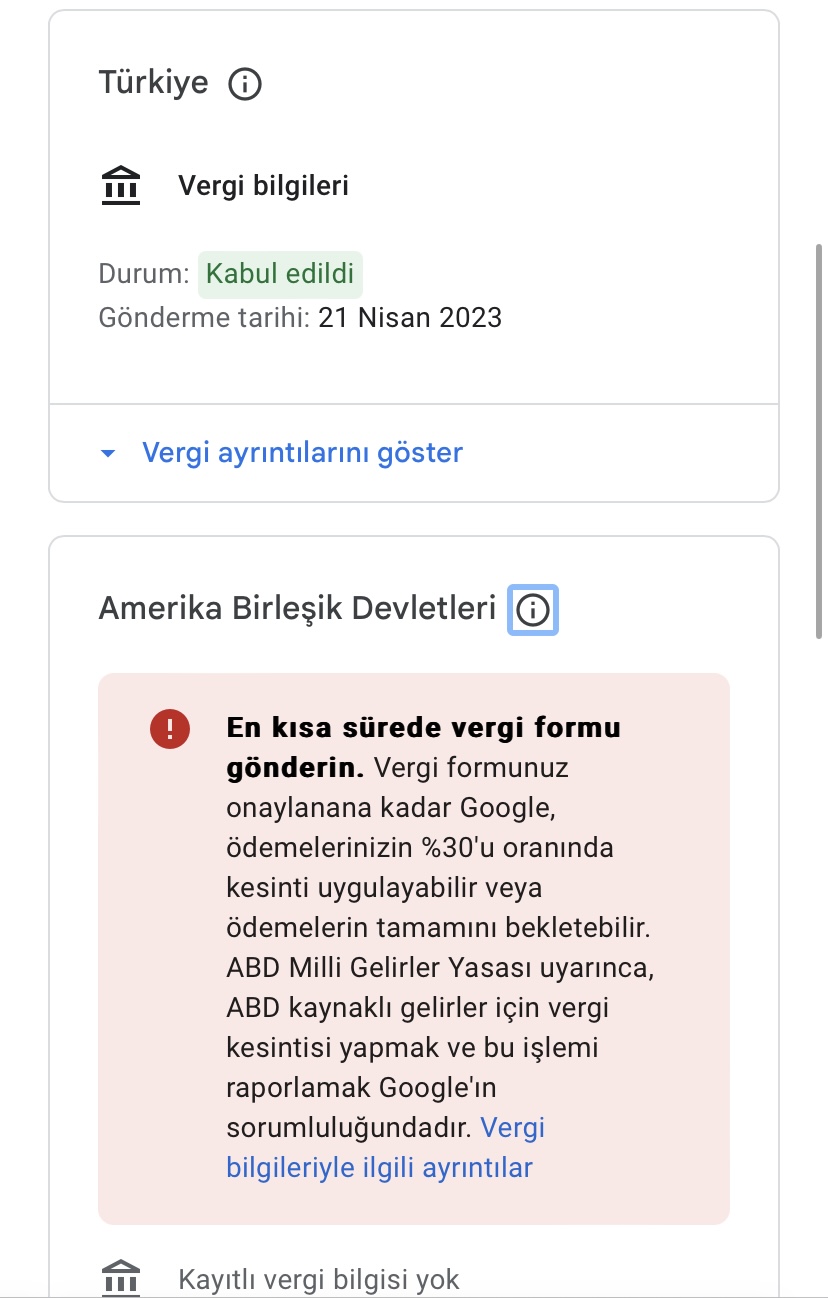Click the vertical page scrollbar
This screenshot has width=828, height=1298.
coord(821,440)
